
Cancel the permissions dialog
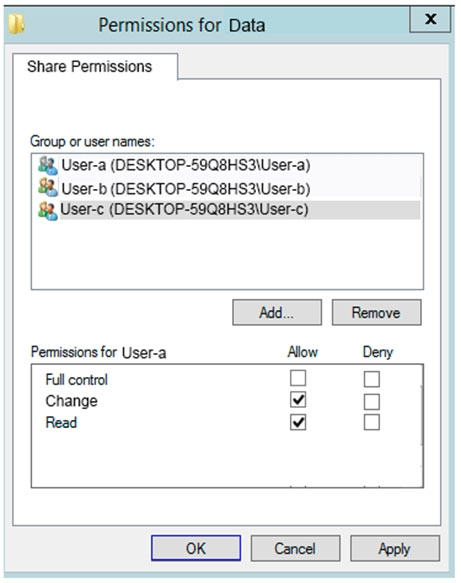coord(296,548)
